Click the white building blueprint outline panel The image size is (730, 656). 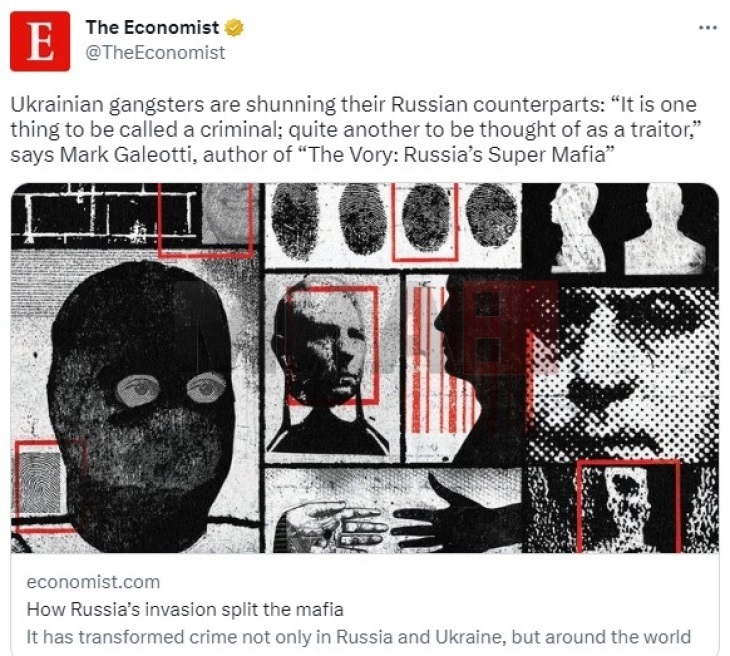click(x=107, y=215)
